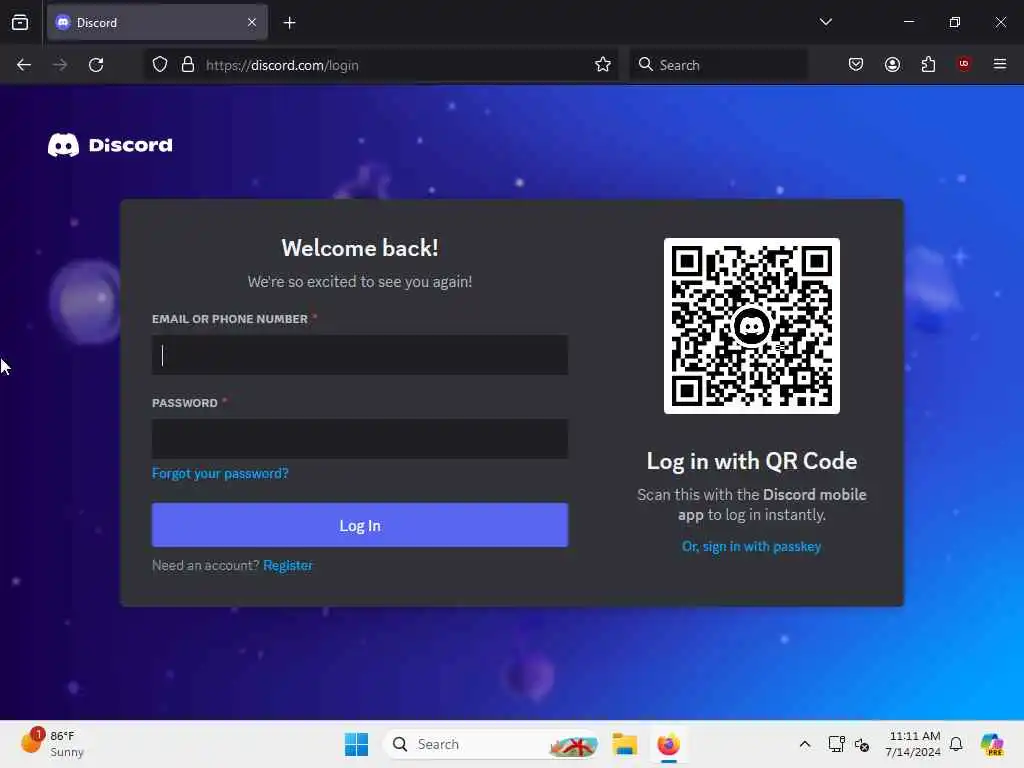Expand the list all tabs chevron
The width and height of the screenshot is (1024, 768).
(x=825, y=22)
